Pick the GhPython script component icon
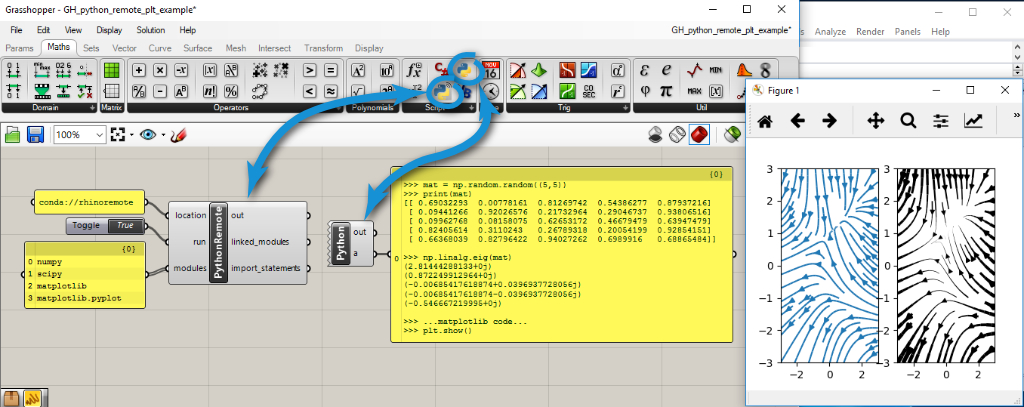 pyautogui.click(x=464, y=70)
